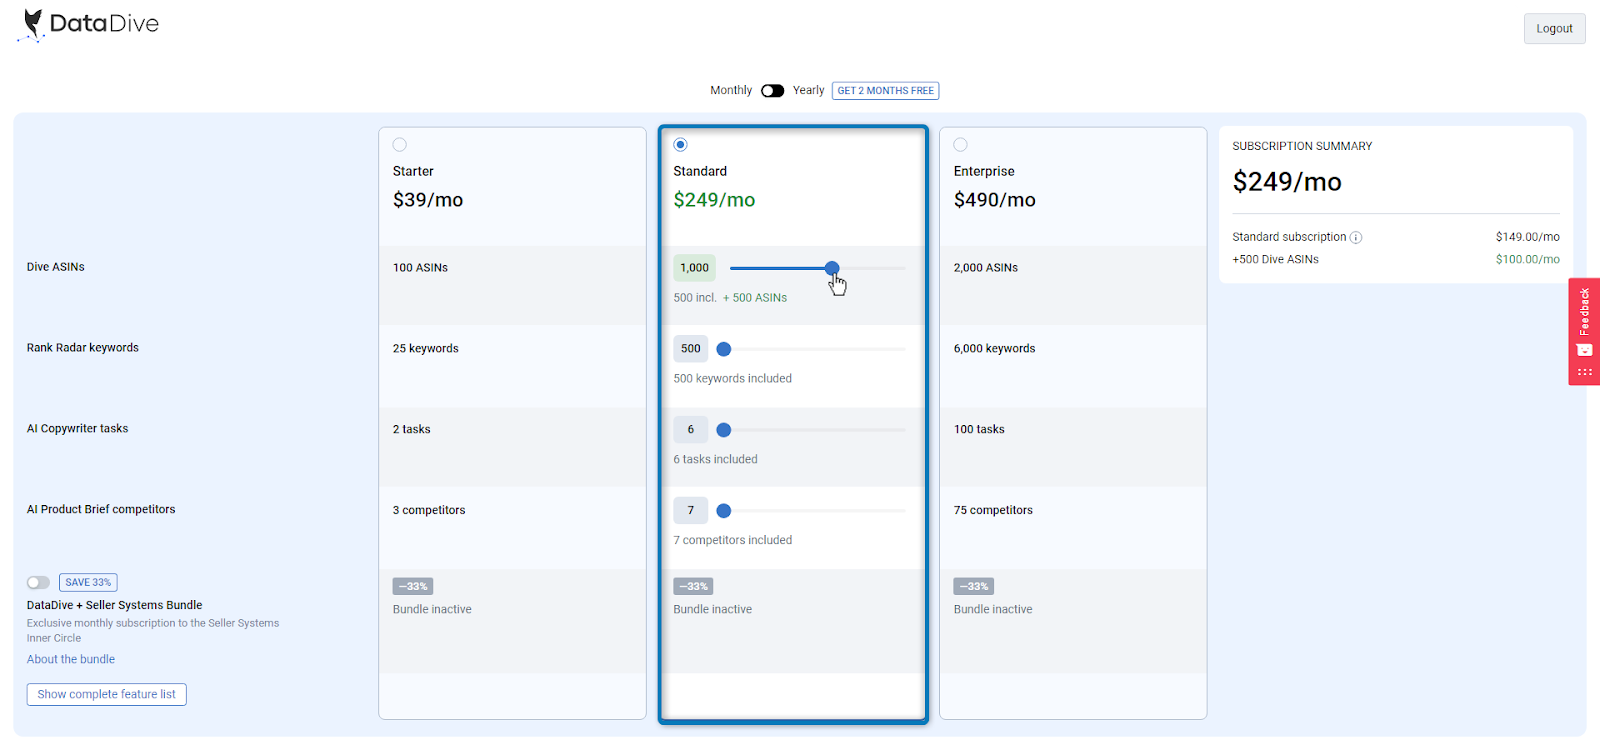The height and width of the screenshot is (745, 1600).
Task: Click the AI Product Brief competitors slider handle
Action: click(724, 511)
